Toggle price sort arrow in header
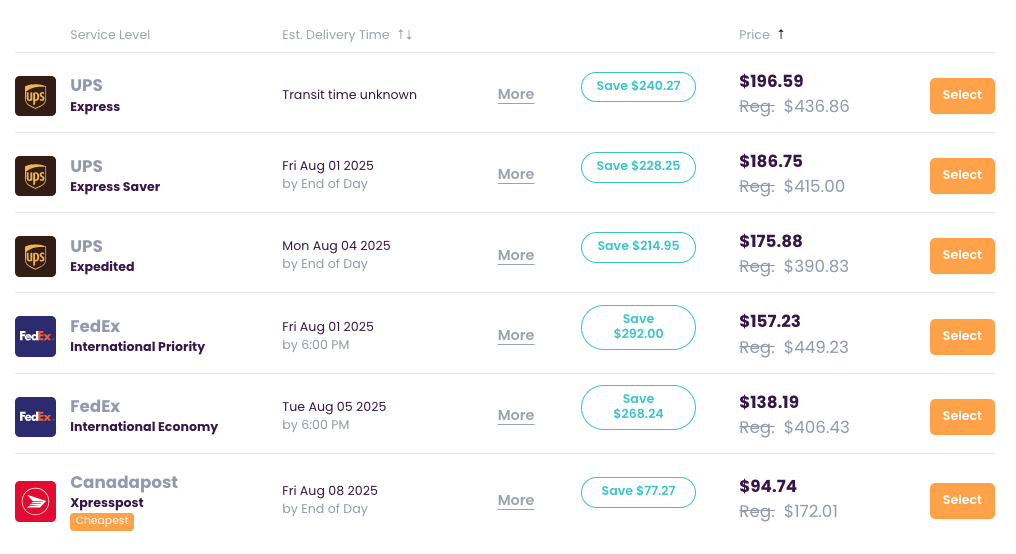 781,35
